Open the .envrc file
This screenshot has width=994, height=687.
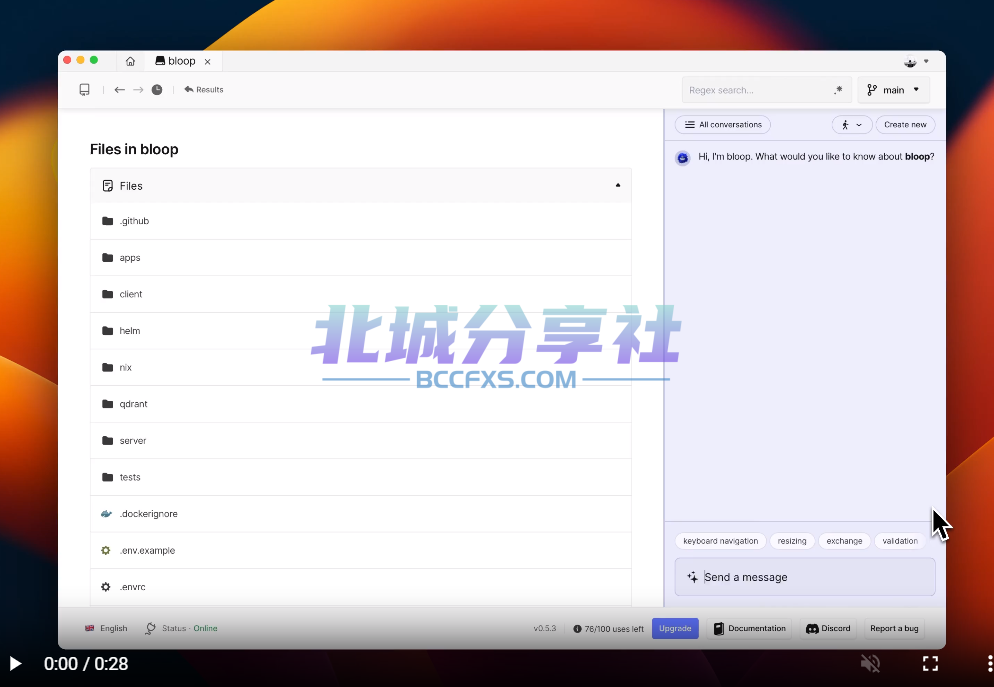click(x=361, y=587)
